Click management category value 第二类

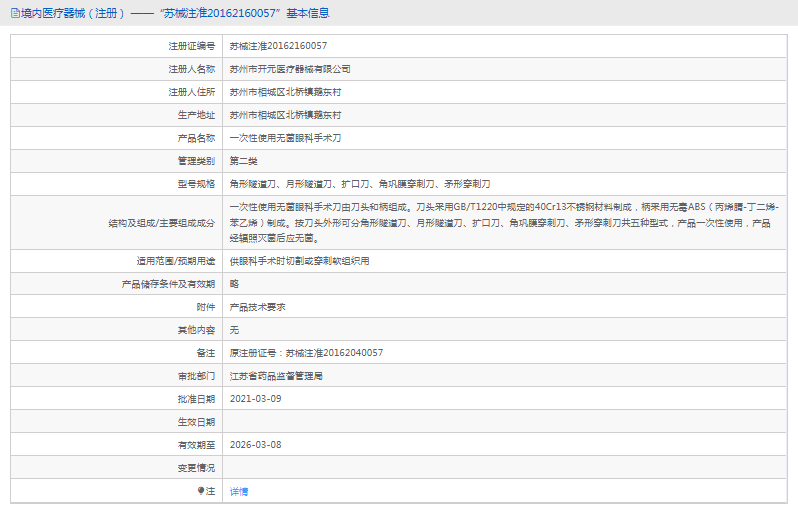coord(243,161)
